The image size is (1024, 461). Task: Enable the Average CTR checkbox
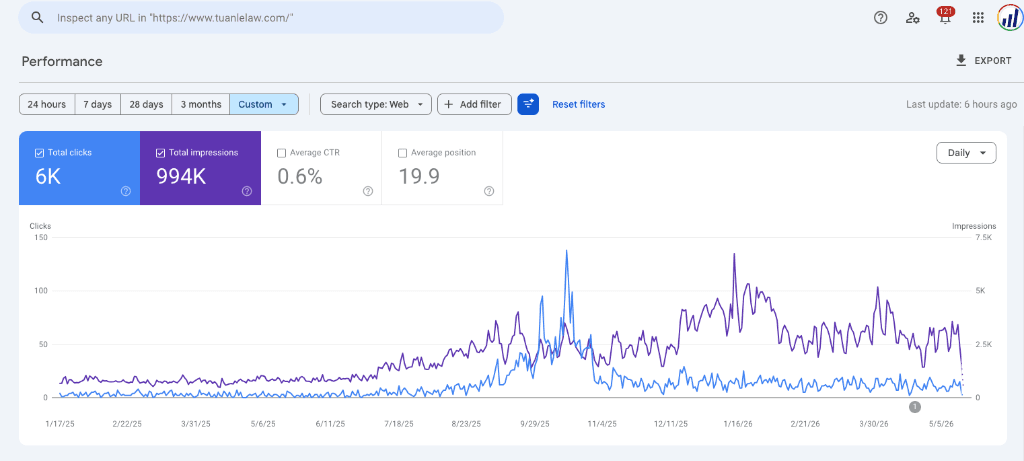tap(281, 153)
